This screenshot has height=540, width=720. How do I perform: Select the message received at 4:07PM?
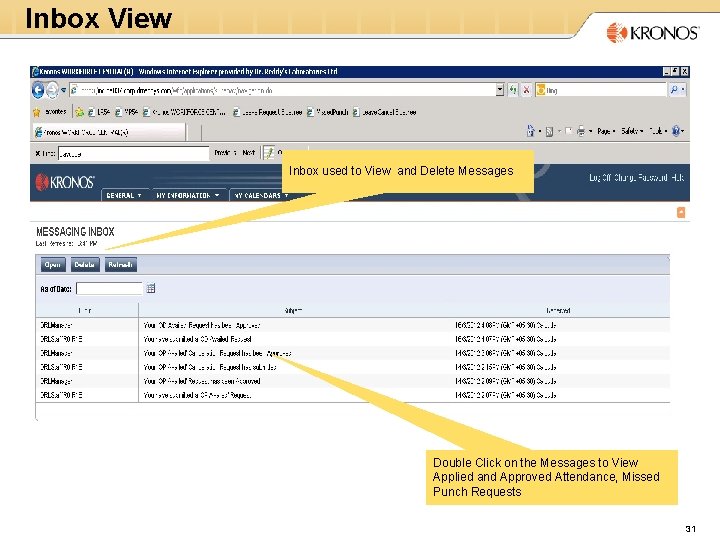(x=353, y=339)
